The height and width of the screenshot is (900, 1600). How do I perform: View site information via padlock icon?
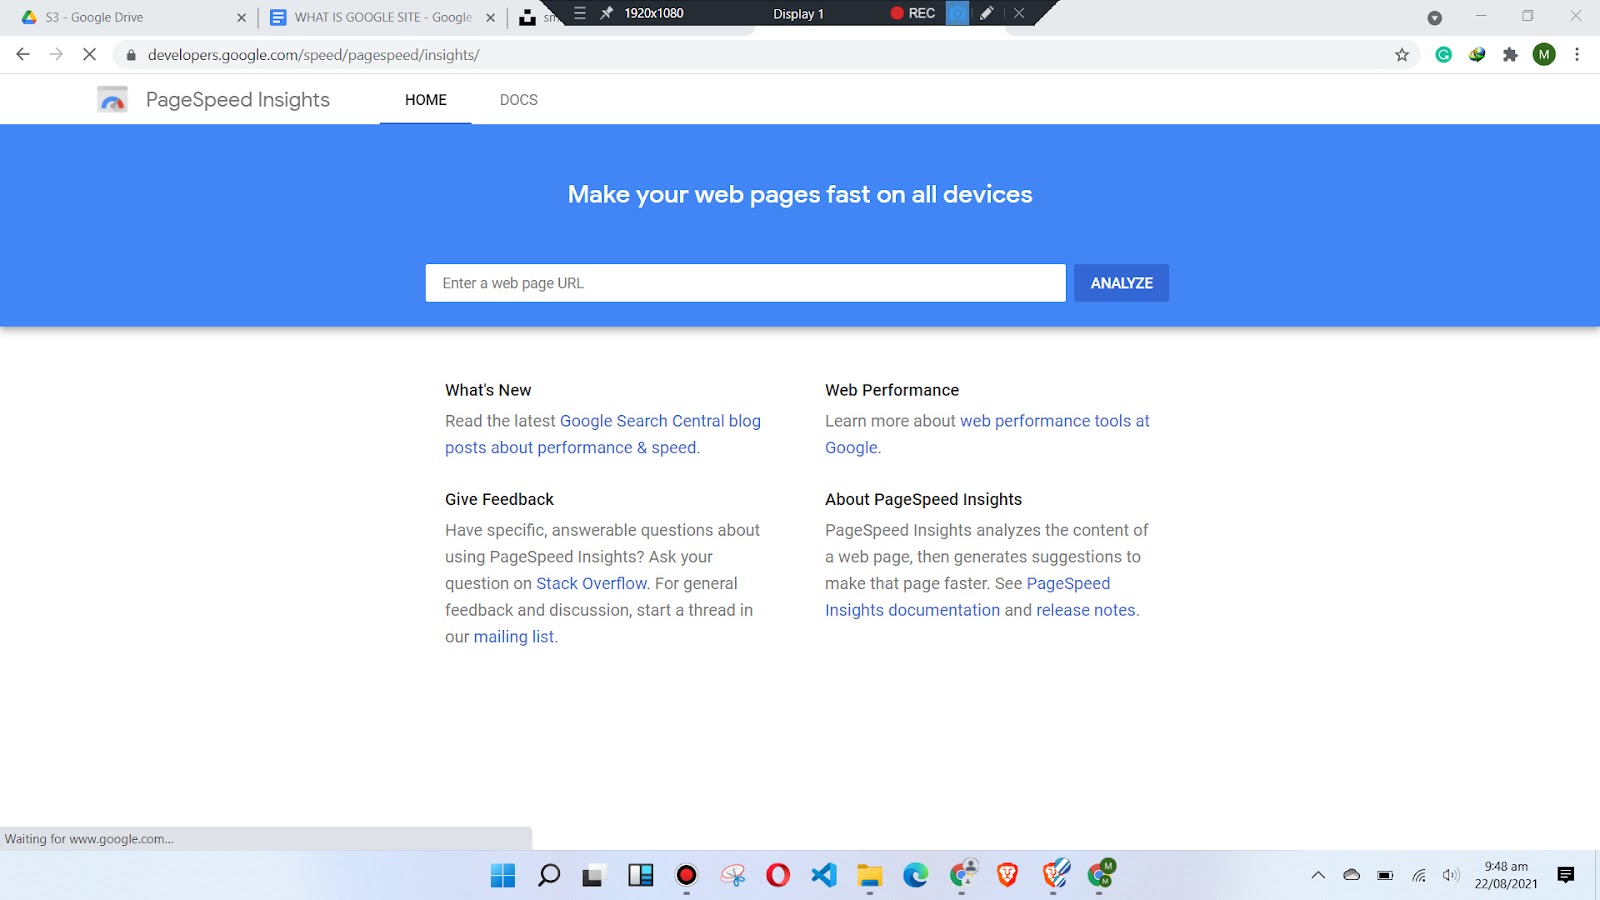point(130,55)
